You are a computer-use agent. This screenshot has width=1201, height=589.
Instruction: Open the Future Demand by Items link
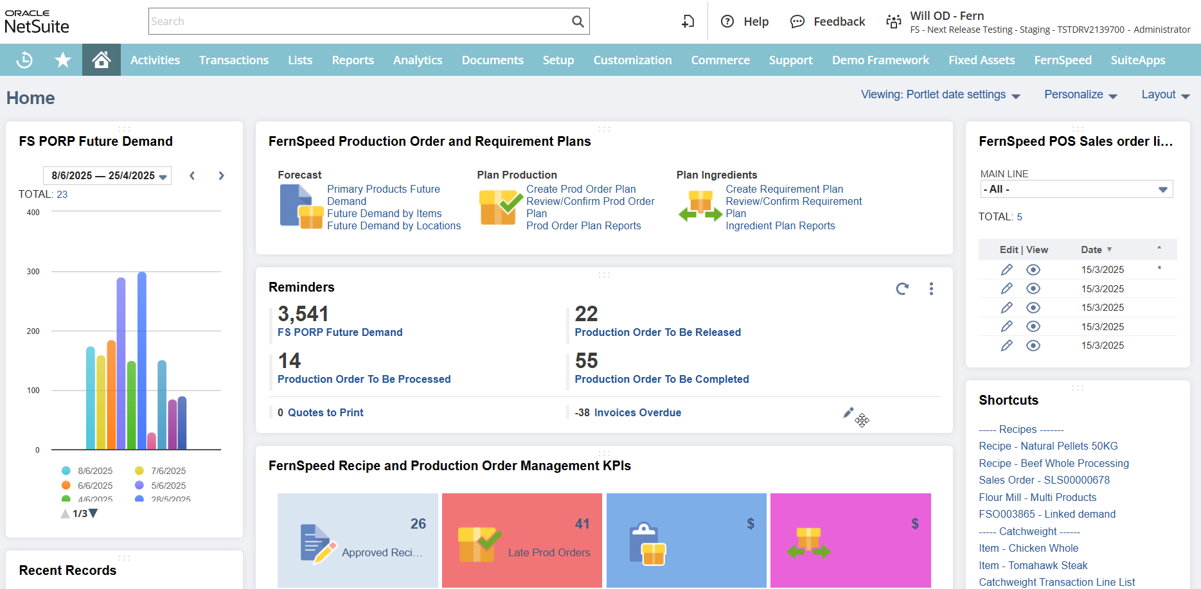[384, 213]
